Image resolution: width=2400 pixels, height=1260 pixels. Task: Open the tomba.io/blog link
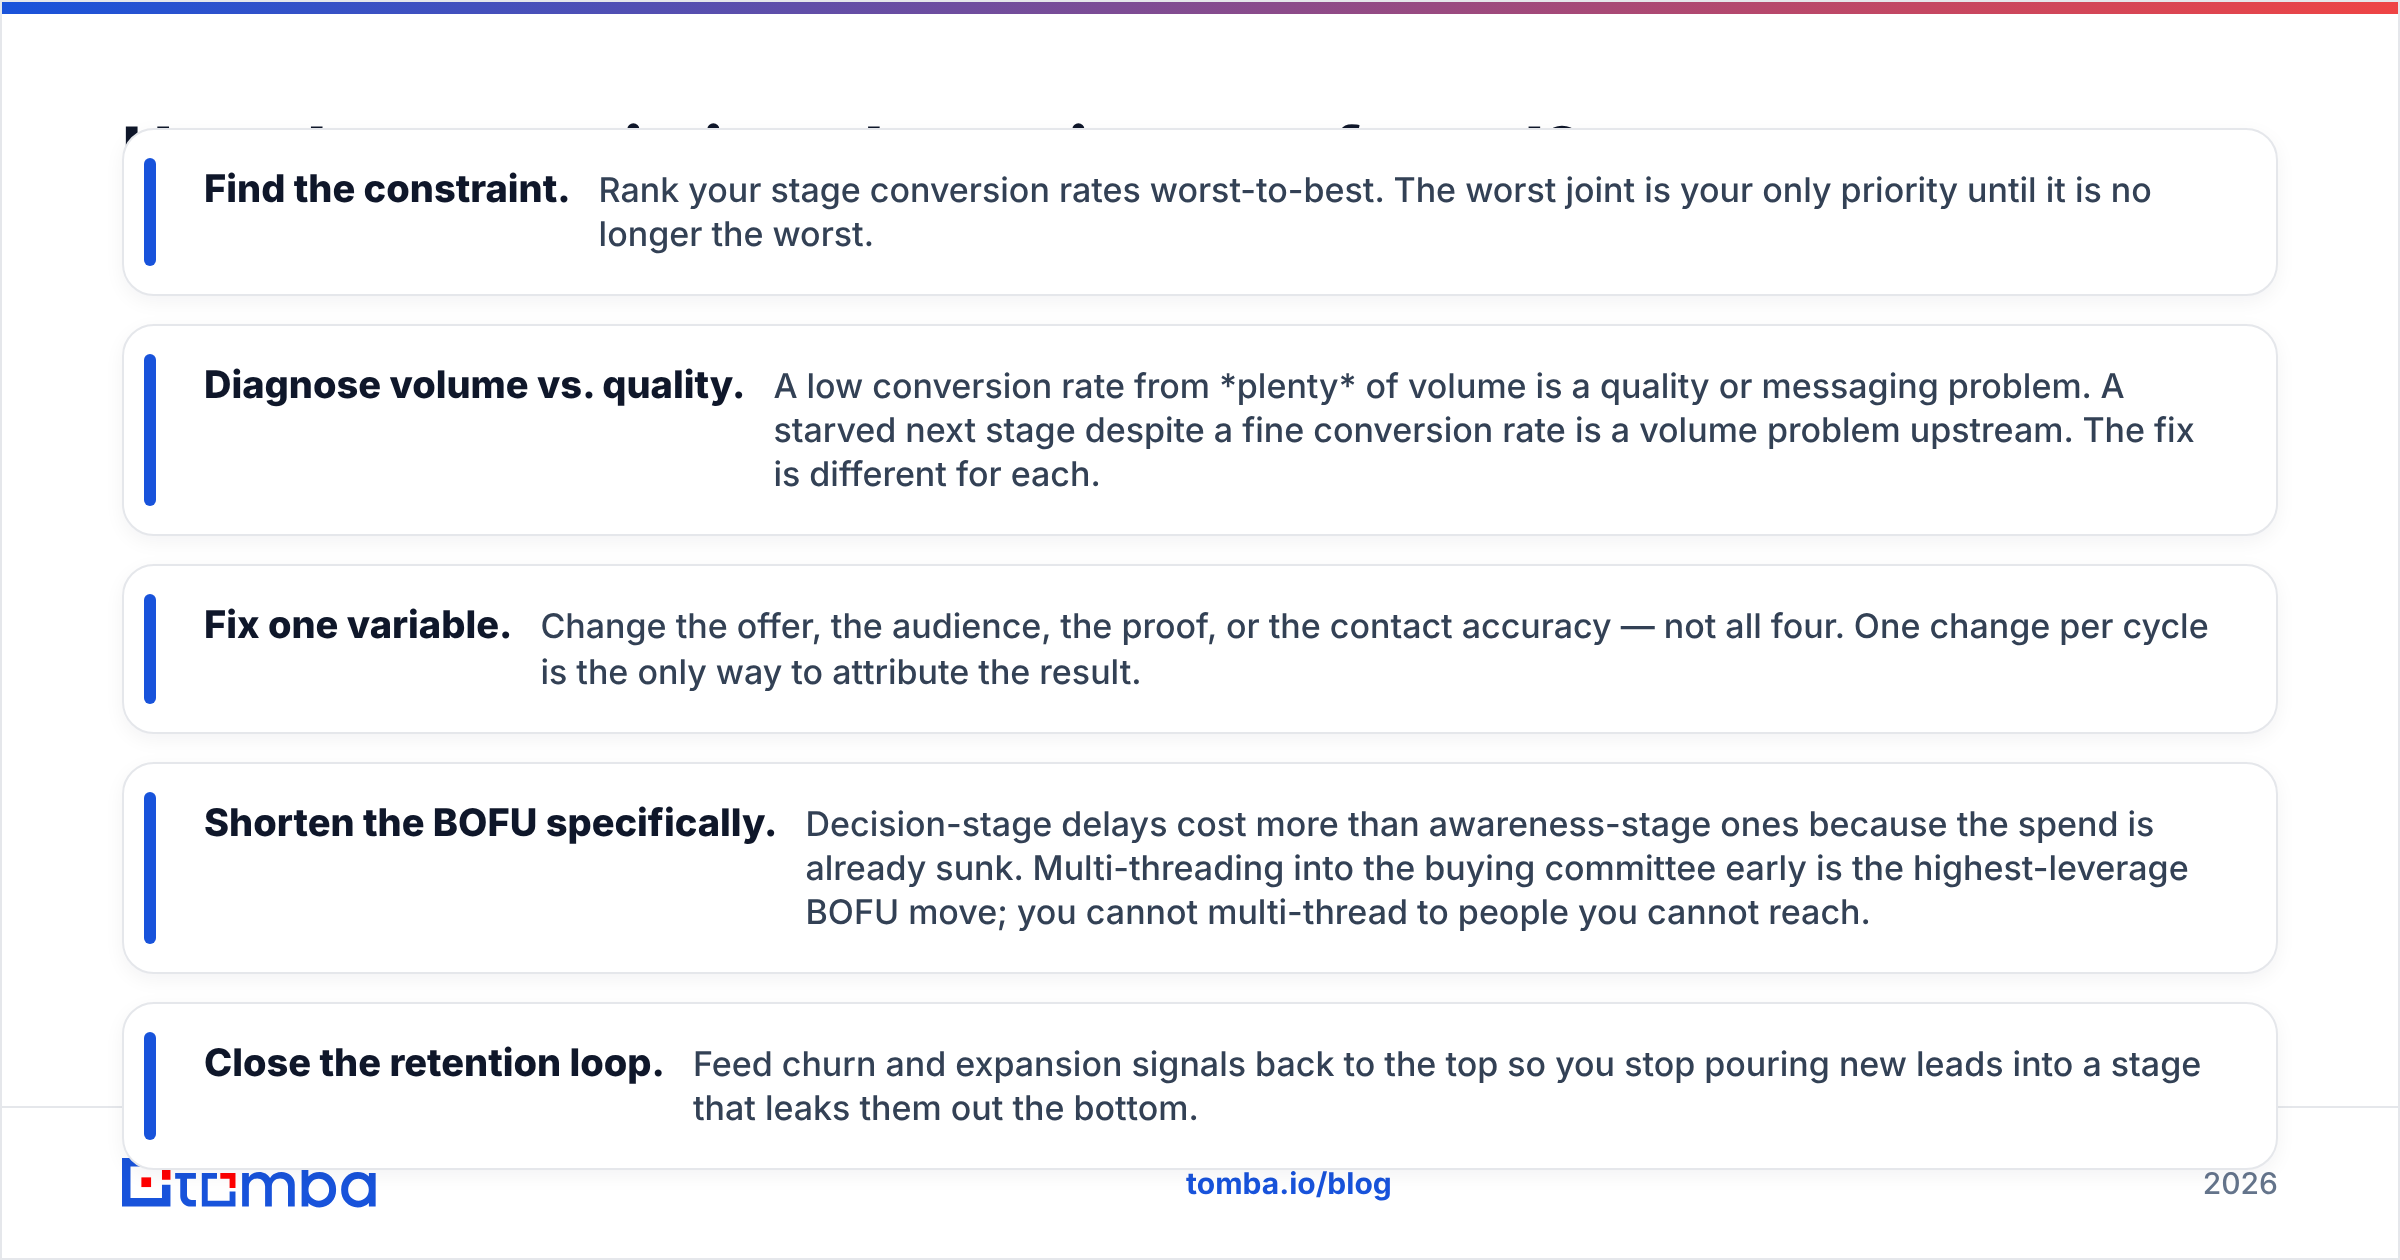1288,1184
